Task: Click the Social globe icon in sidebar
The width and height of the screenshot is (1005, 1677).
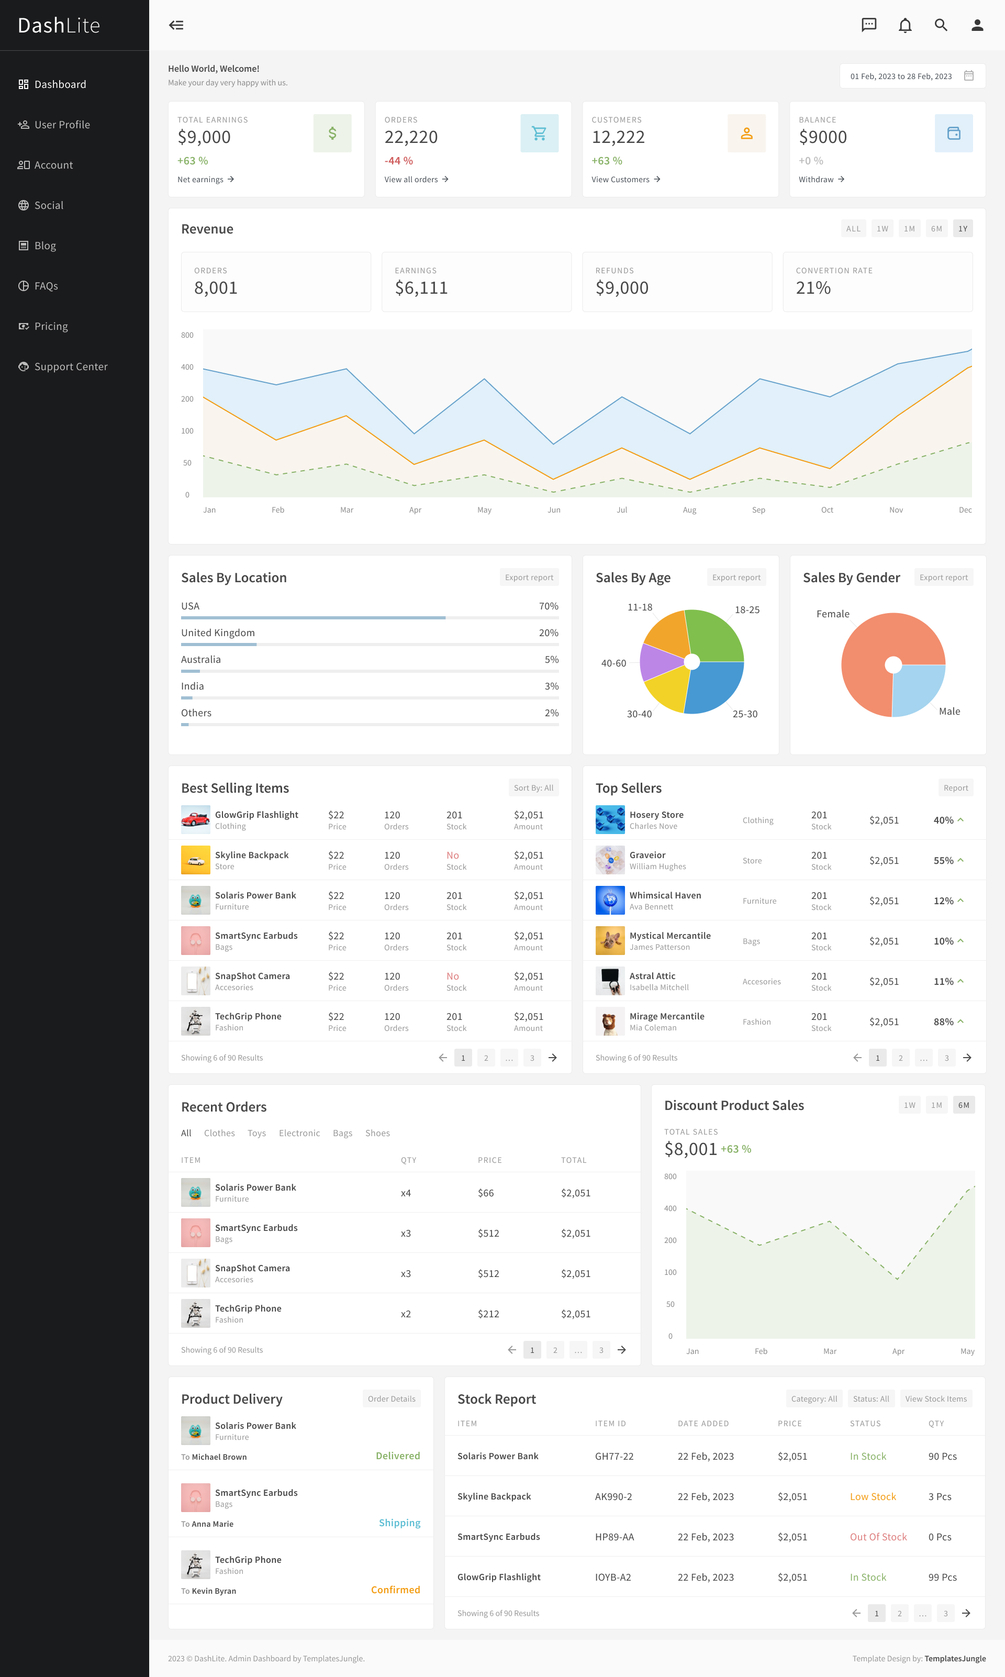Action: (x=23, y=205)
